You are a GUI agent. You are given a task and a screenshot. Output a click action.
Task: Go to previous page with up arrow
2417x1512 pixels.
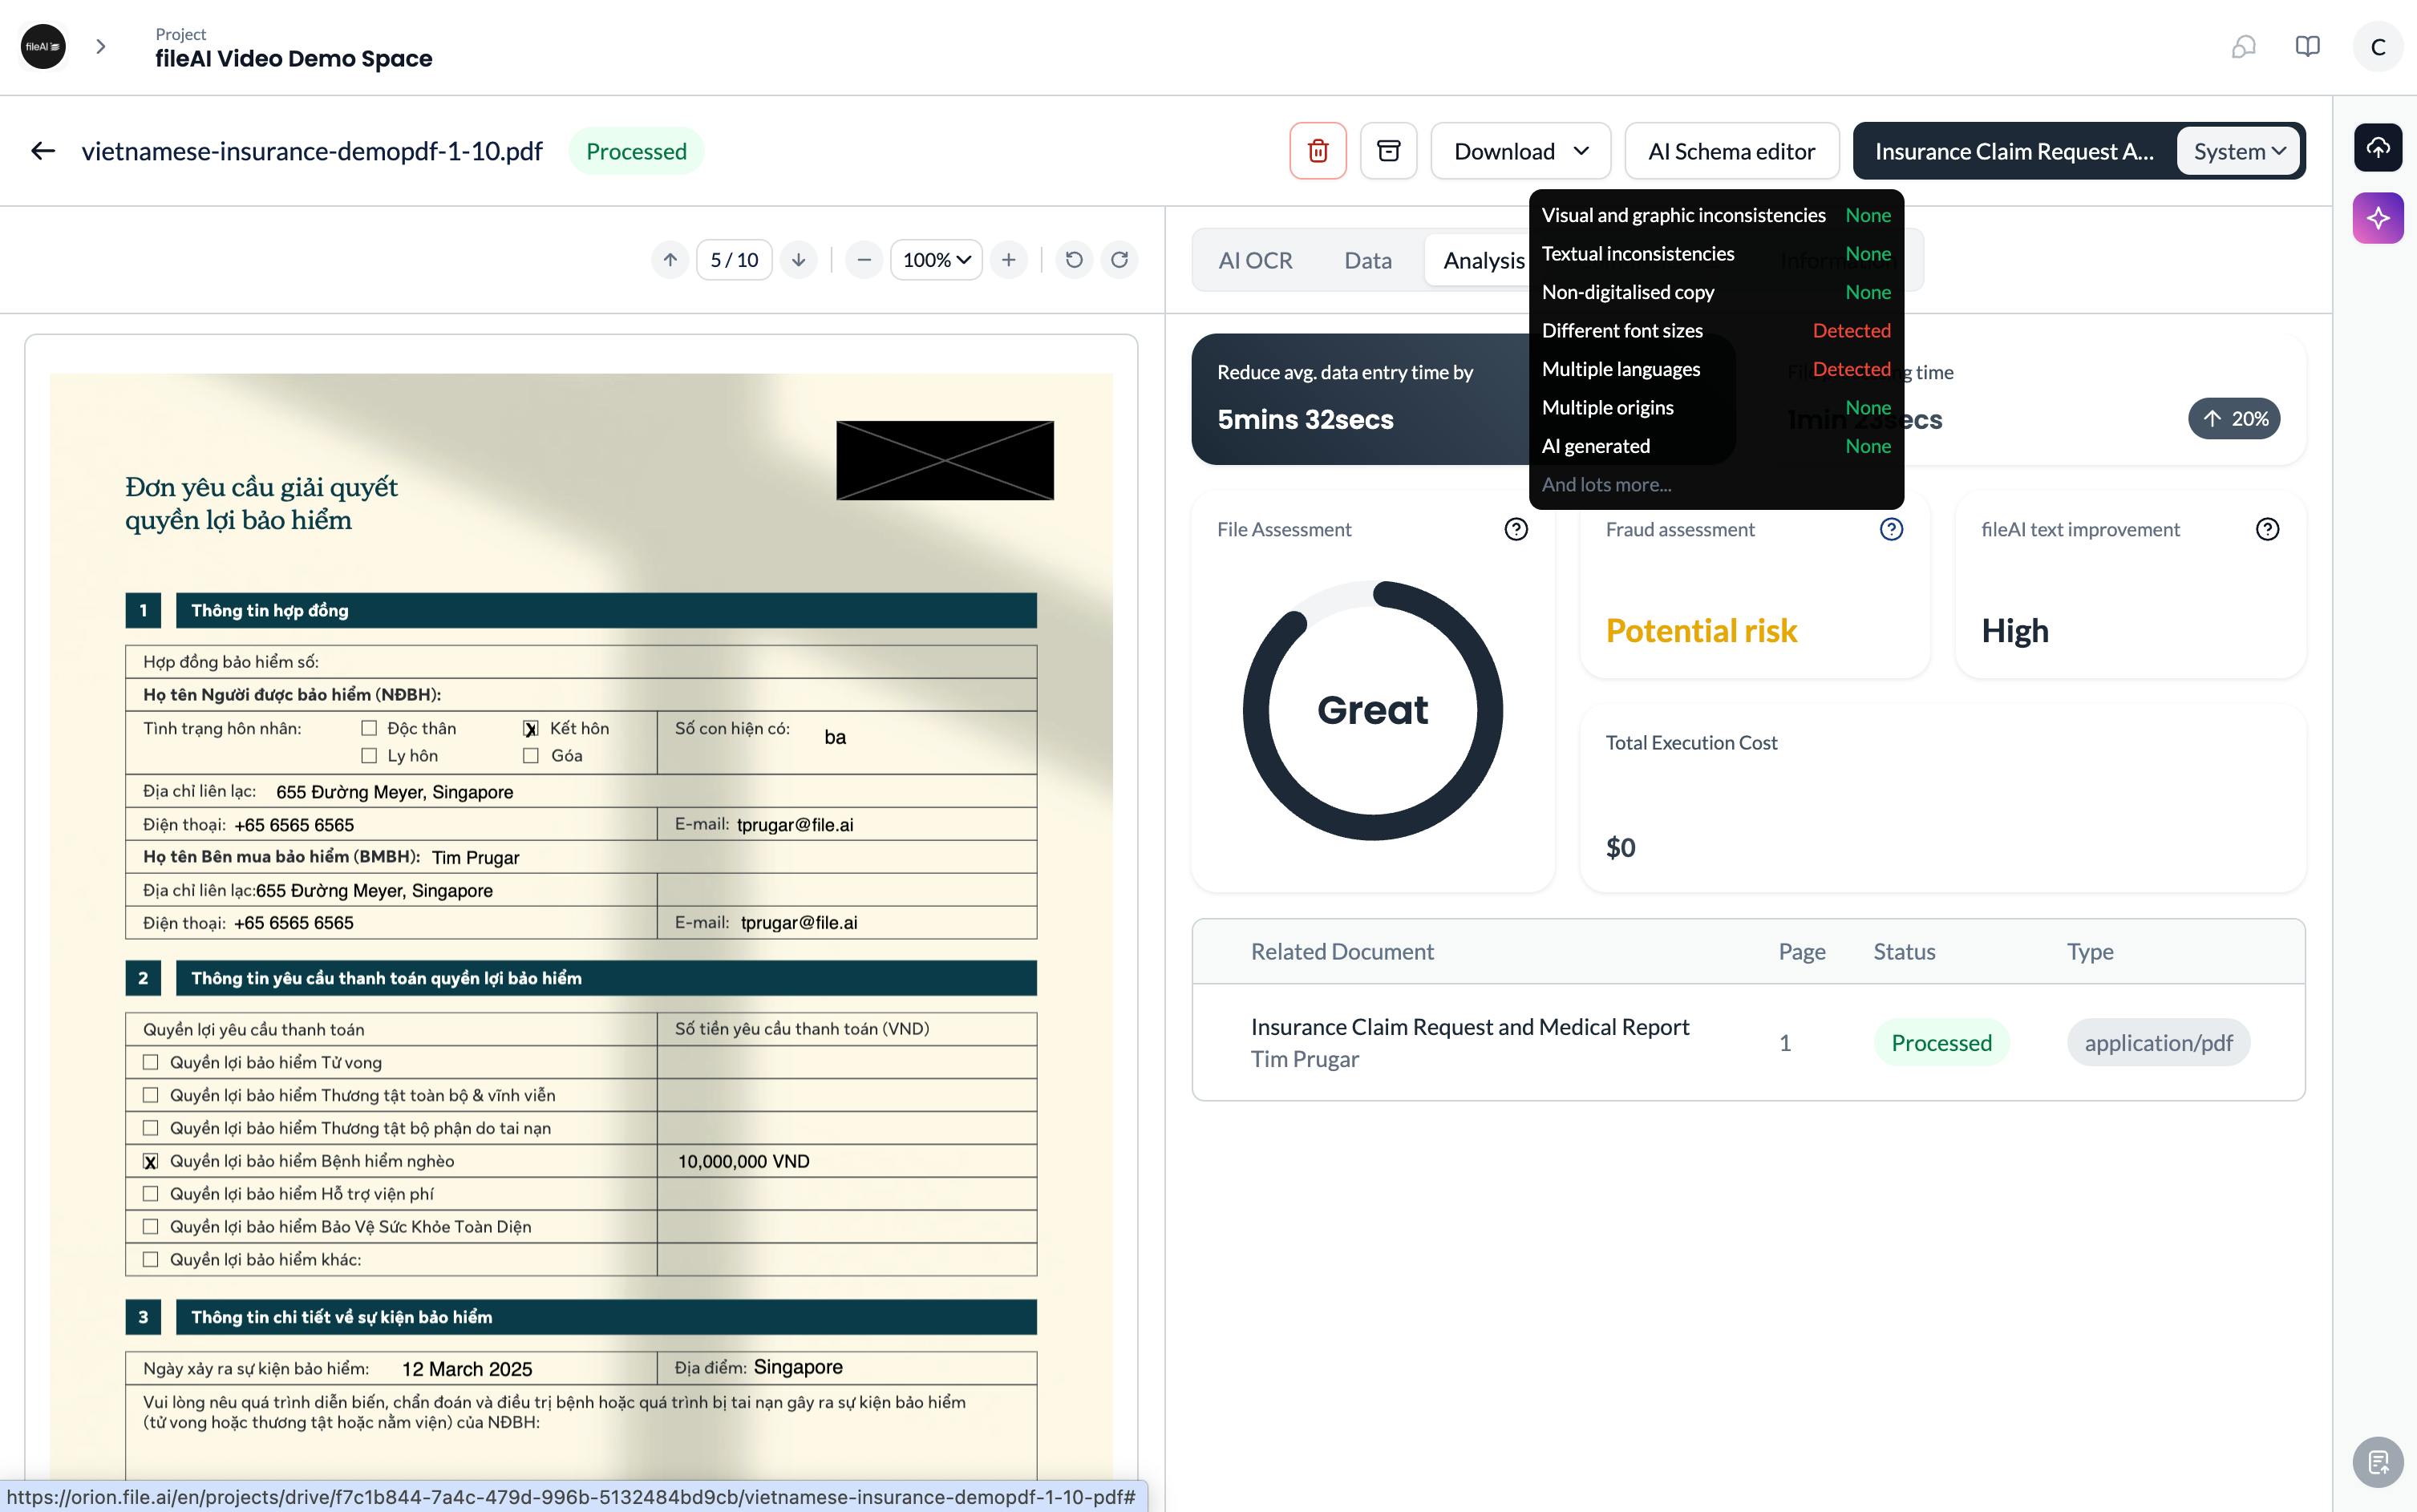(x=670, y=260)
